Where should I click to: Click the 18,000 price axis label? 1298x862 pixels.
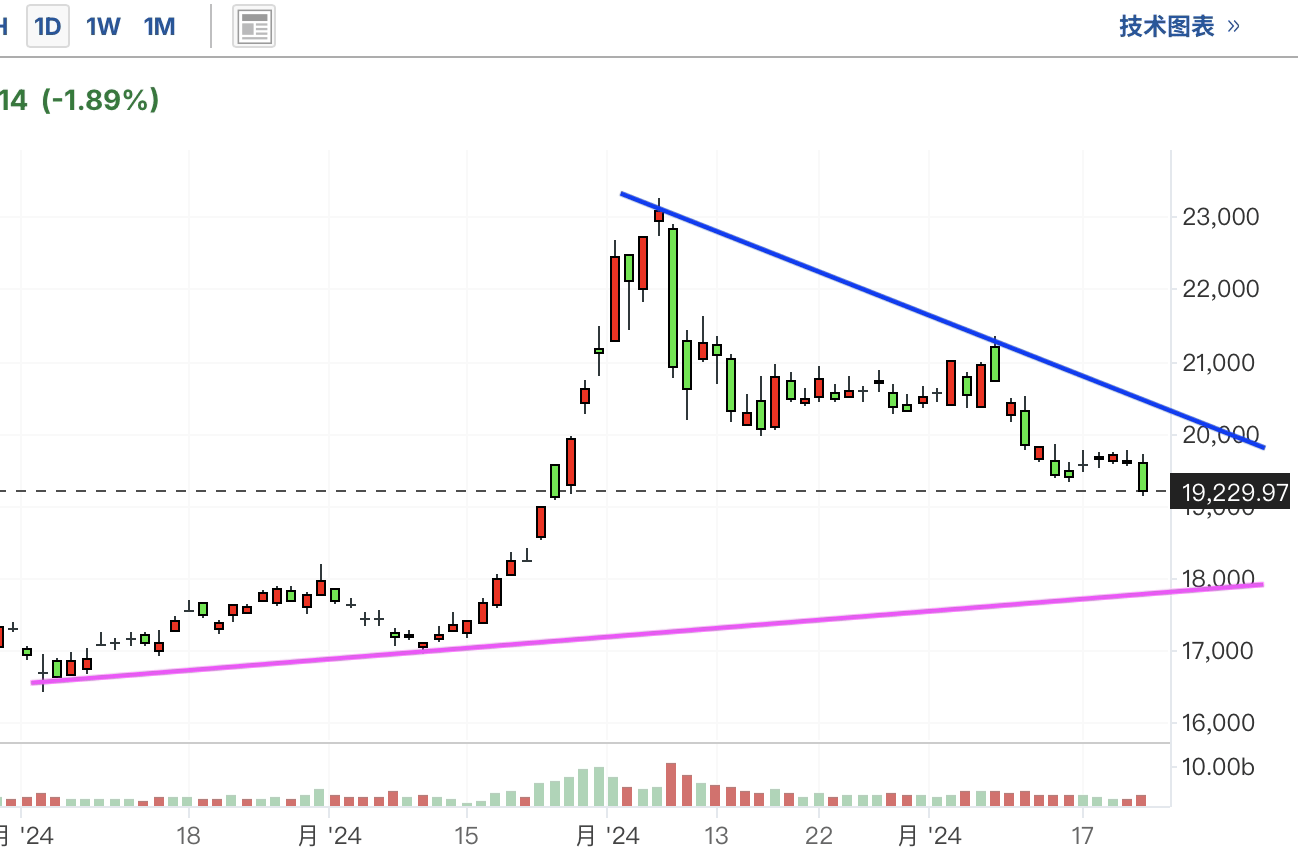pyautogui.click(x=1218, y=579)
